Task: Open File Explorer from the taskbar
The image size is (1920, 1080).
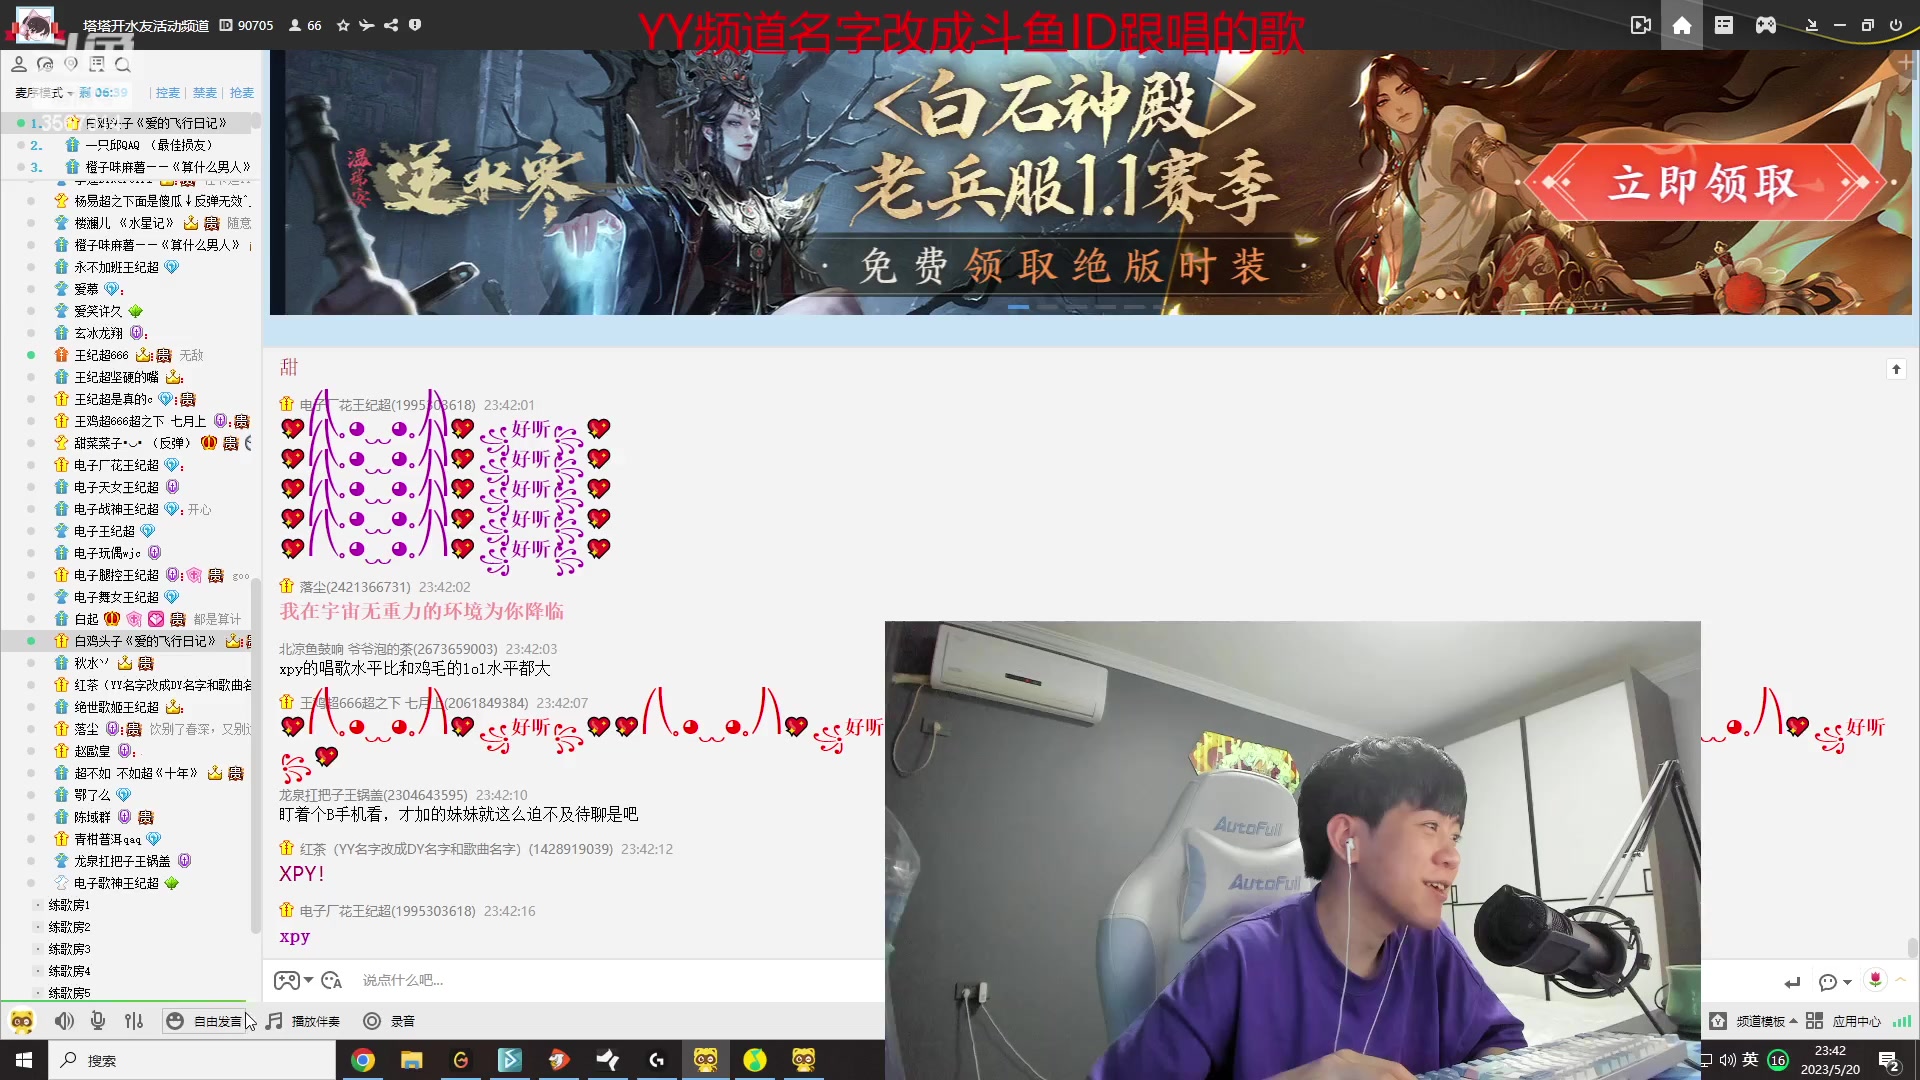Action: 412,1060
